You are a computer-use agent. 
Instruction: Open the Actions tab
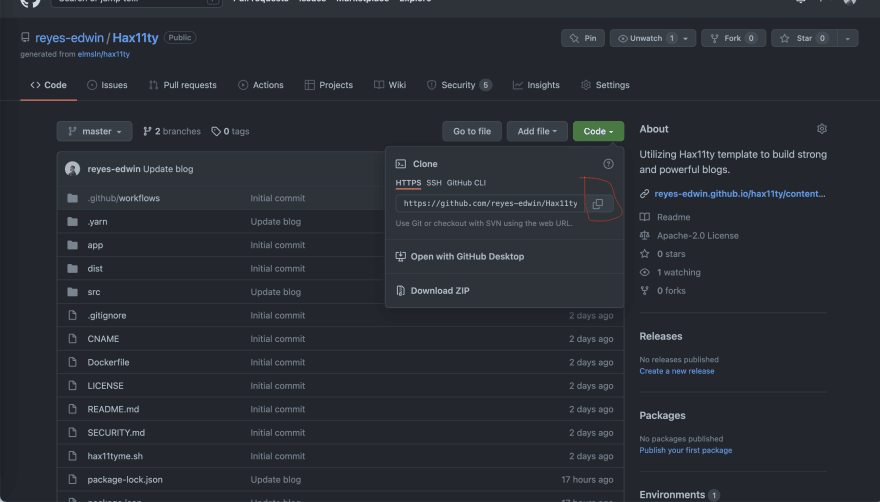tap(261, 85)
